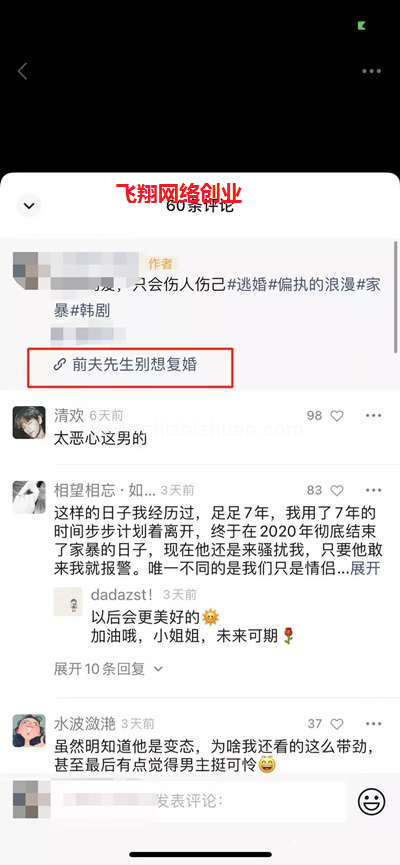The image size is (400, 865).
Task: Tap the #逃婚 hashtag
Action: coord(248,286)
